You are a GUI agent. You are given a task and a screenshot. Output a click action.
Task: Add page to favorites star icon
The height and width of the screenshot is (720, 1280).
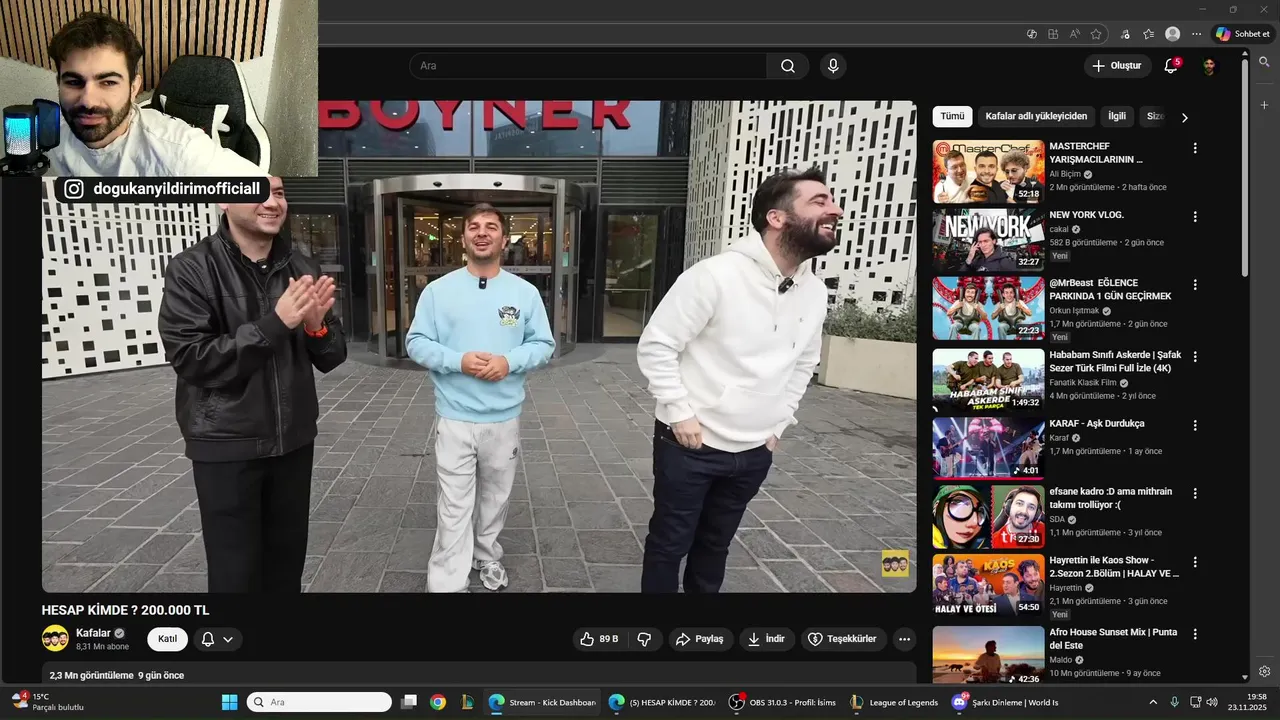(1096, 34)
